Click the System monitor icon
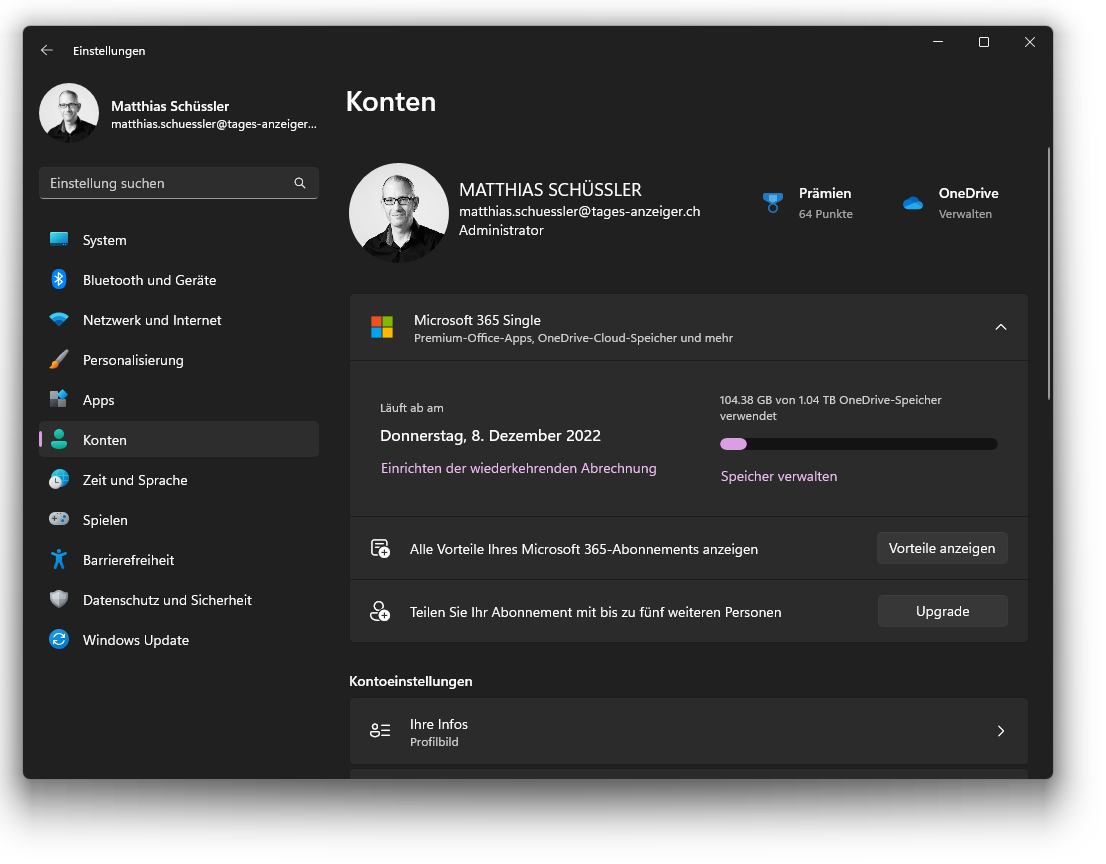Image resolution: width=1106 pixels, height=864 pixels. pyautogui.click(x=59, y=240)
